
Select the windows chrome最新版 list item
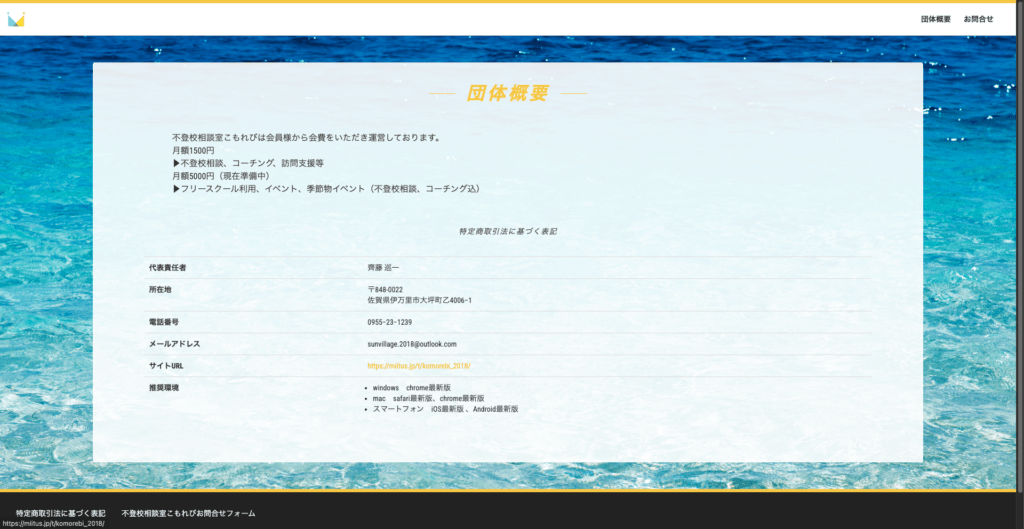point(411,387)
